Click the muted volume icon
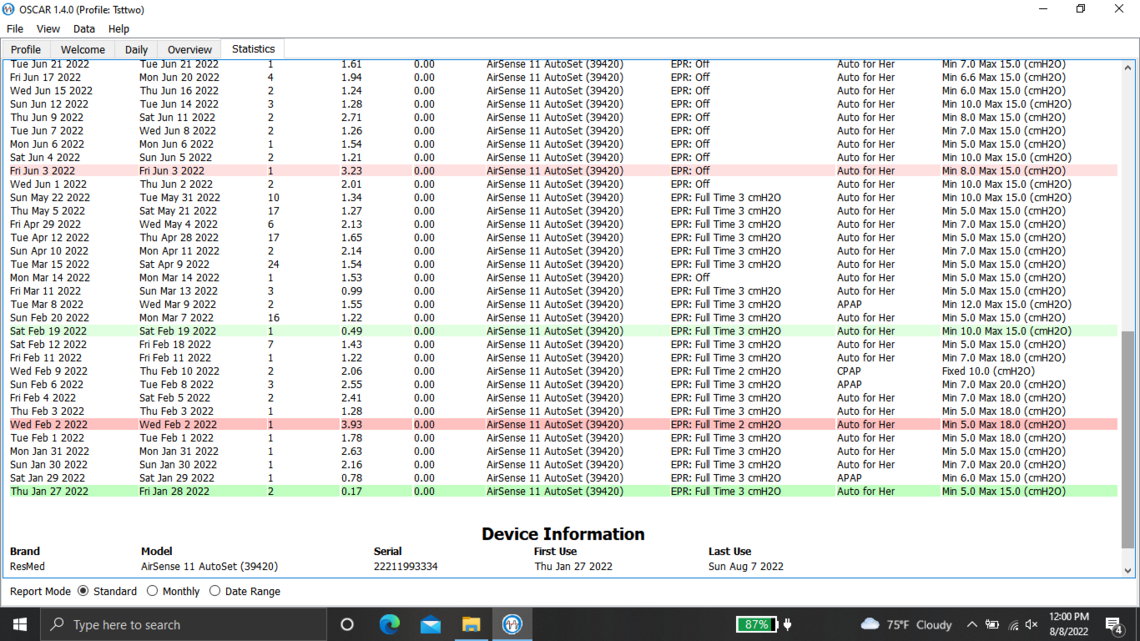Screen dimensions: 1140x641 tap(1031, 624)
